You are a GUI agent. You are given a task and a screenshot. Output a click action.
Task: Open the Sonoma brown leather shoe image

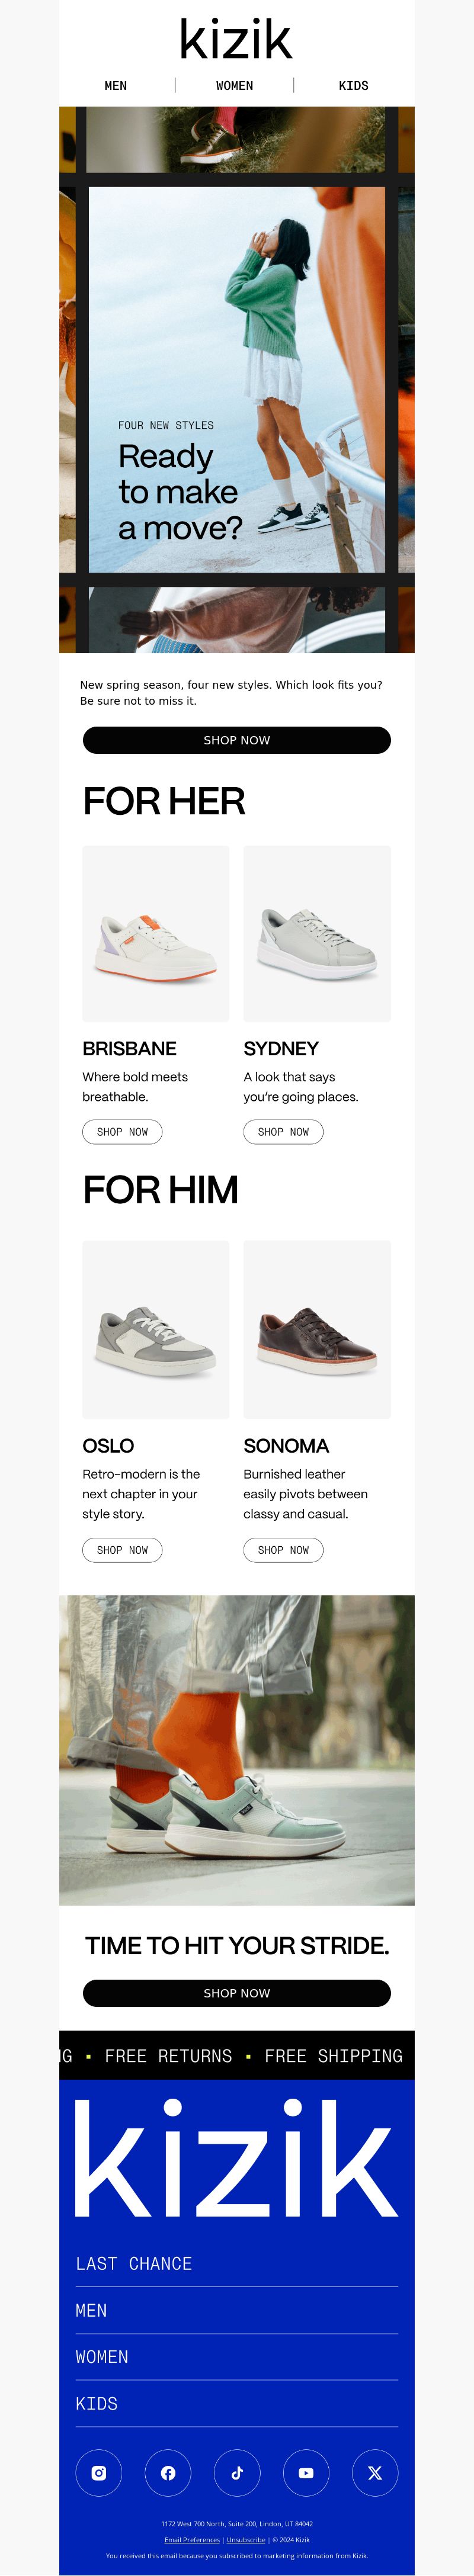click(317, 1329)
